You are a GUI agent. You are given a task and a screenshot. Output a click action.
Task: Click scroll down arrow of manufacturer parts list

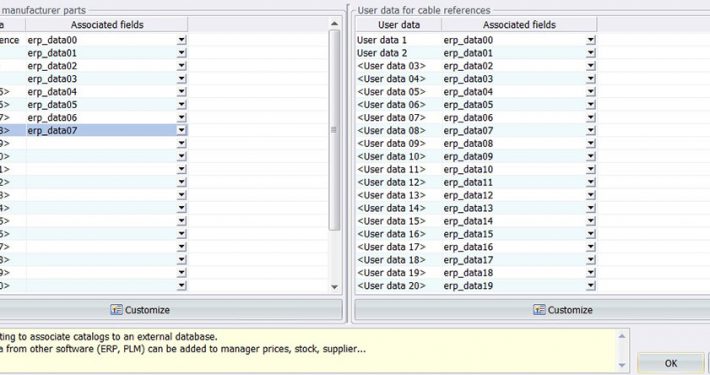334,287
